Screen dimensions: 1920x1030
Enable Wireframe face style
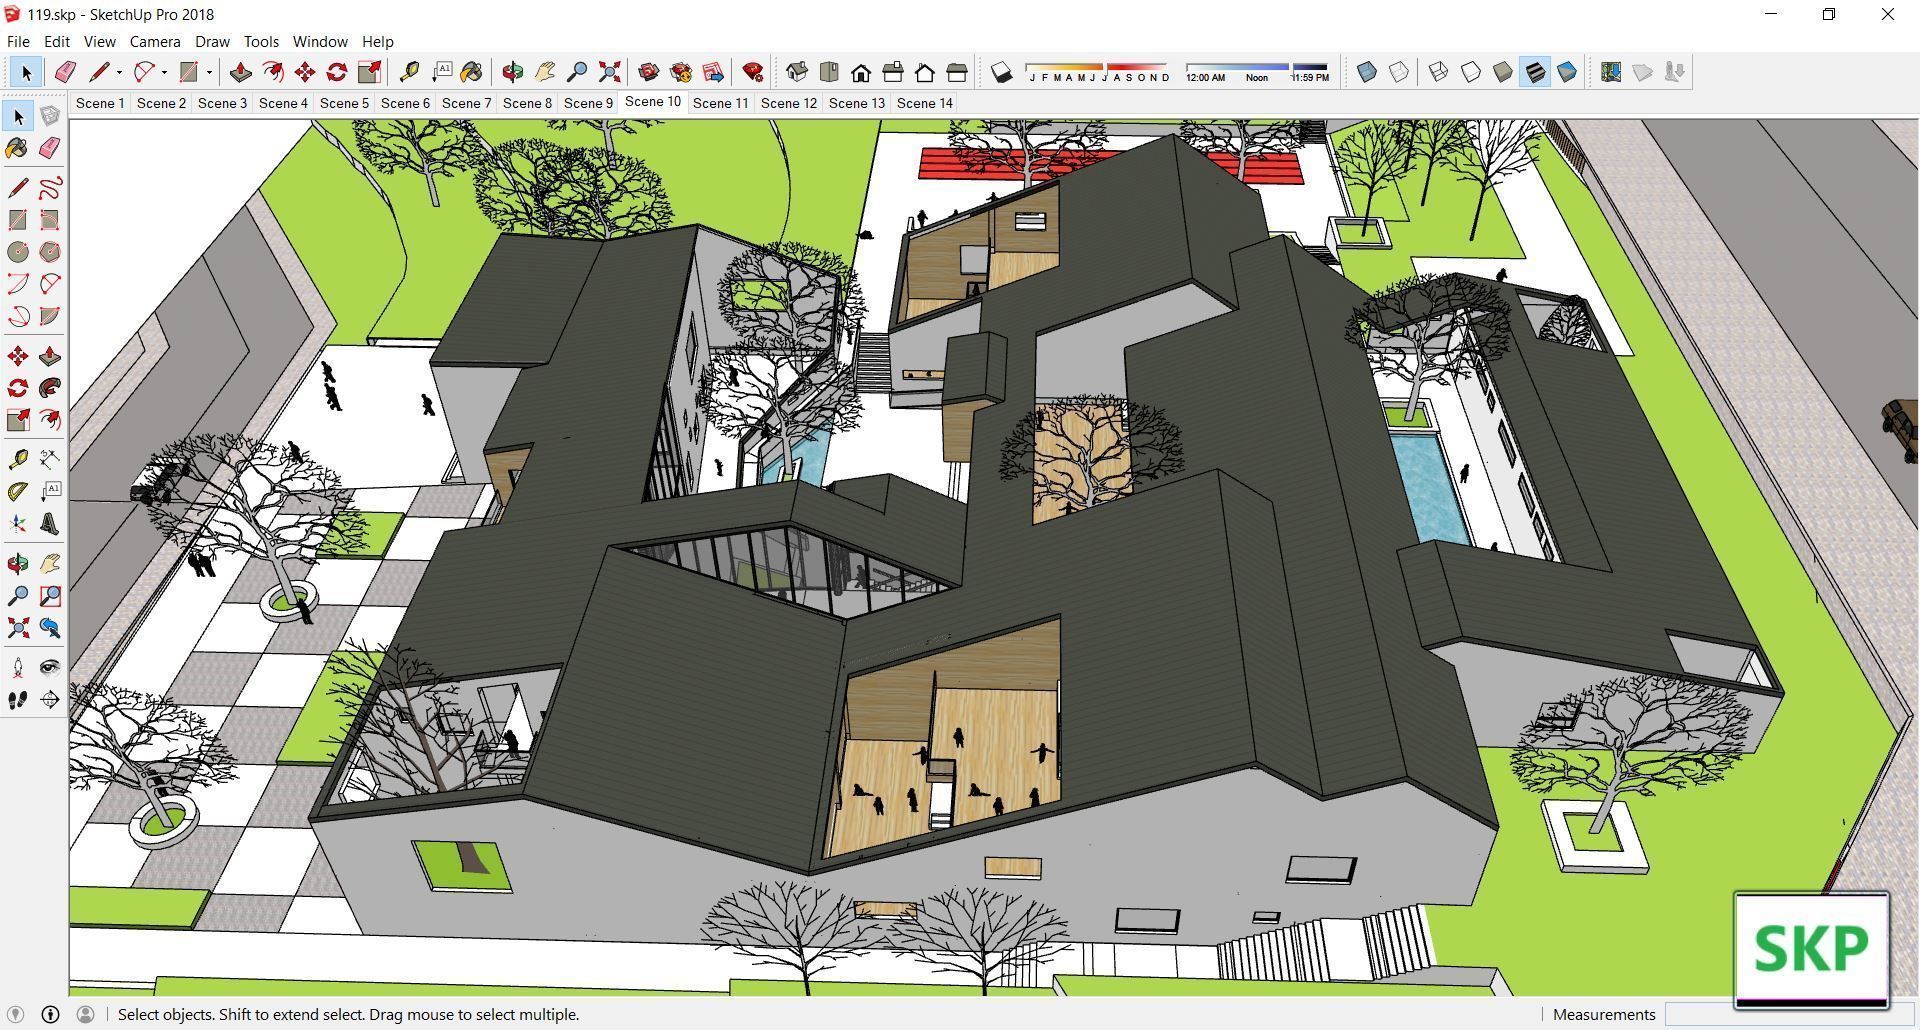(x=1439, y=72)
